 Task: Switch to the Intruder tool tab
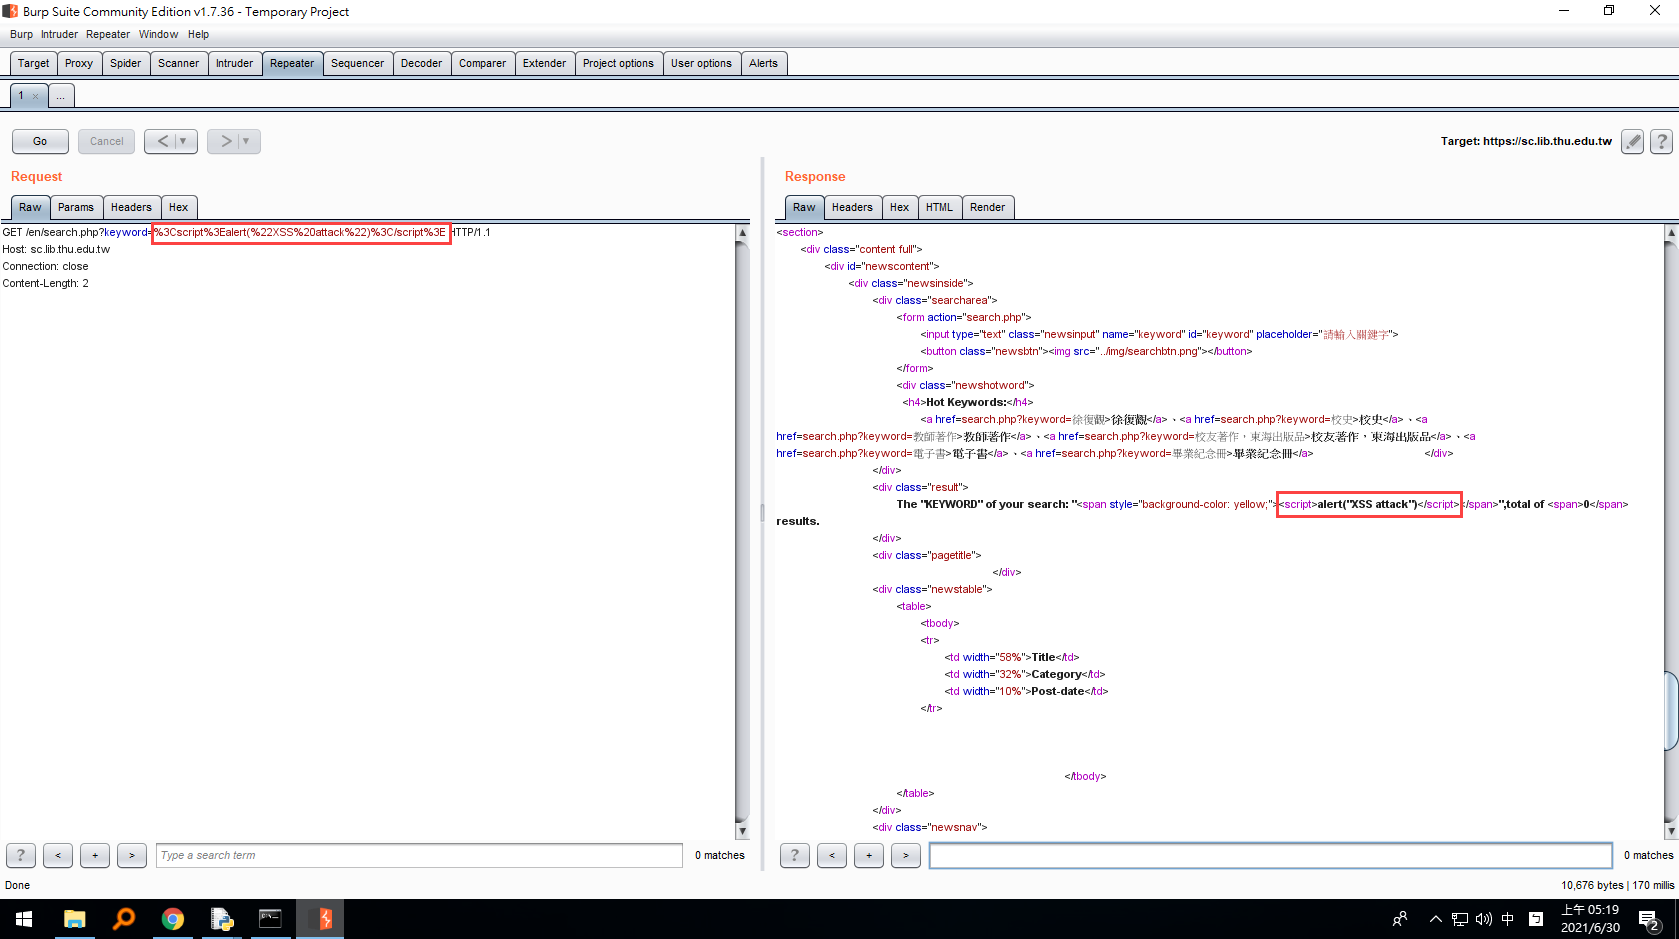tap(235, 63)
